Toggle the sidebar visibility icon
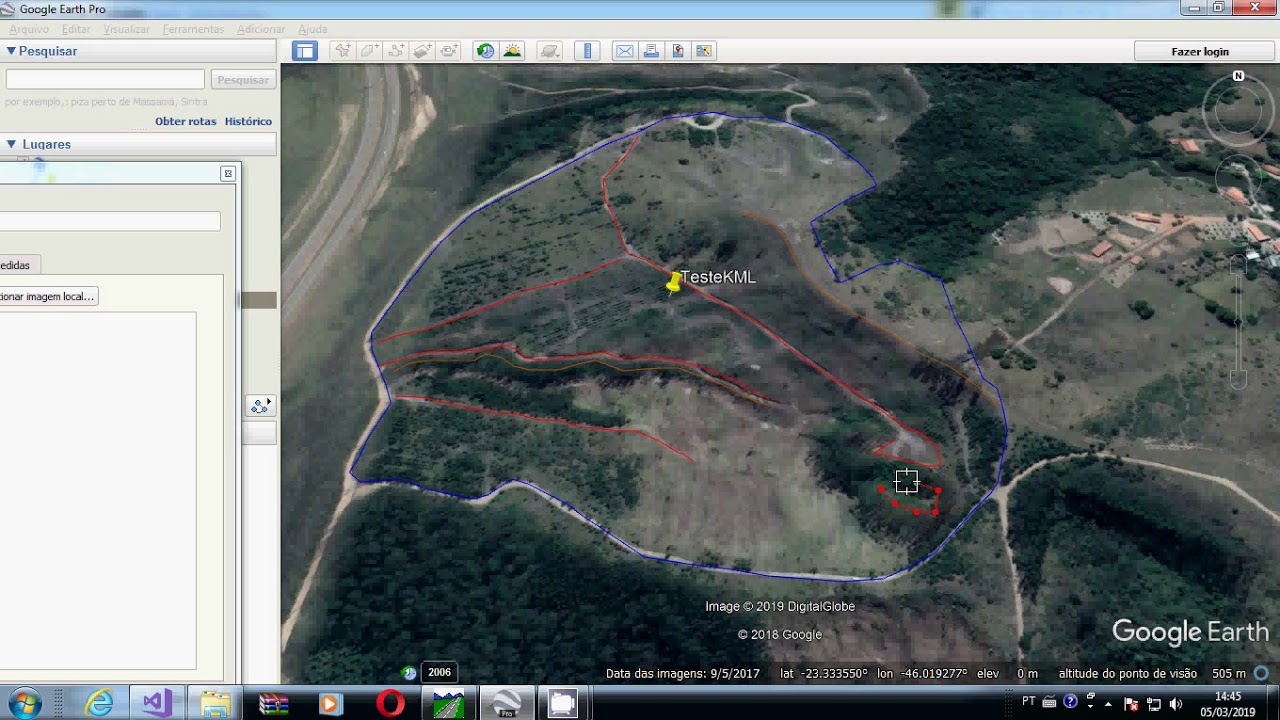1280x720 pixels. (x=305, y=51)
